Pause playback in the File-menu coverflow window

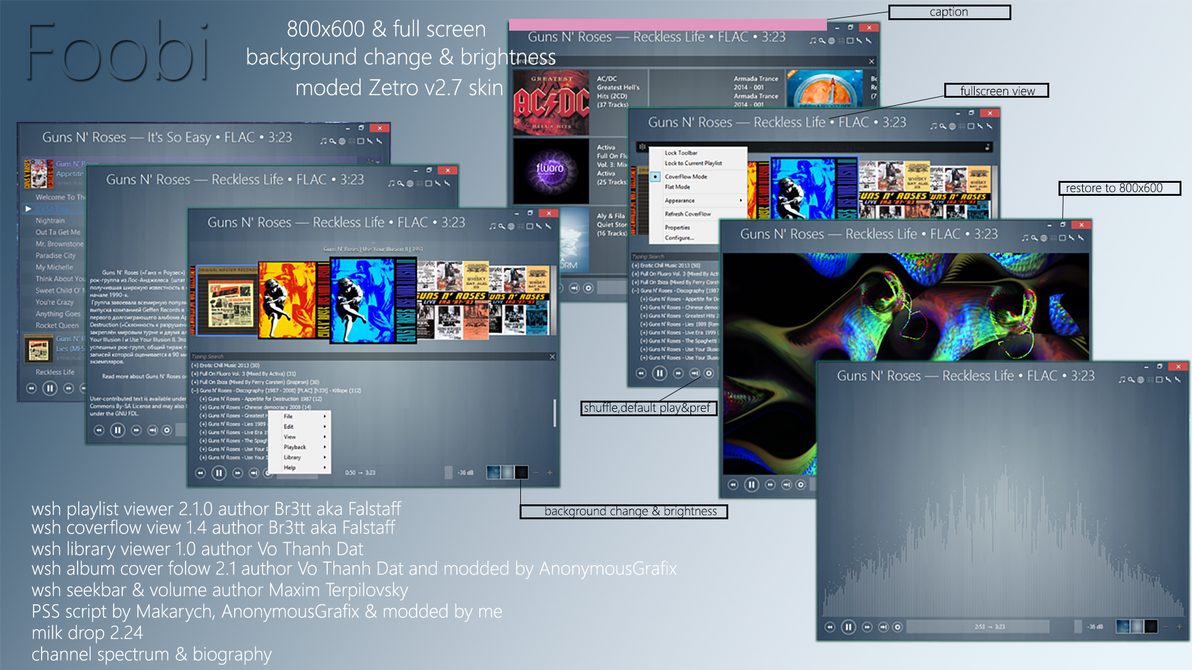(x=218, y=473)
